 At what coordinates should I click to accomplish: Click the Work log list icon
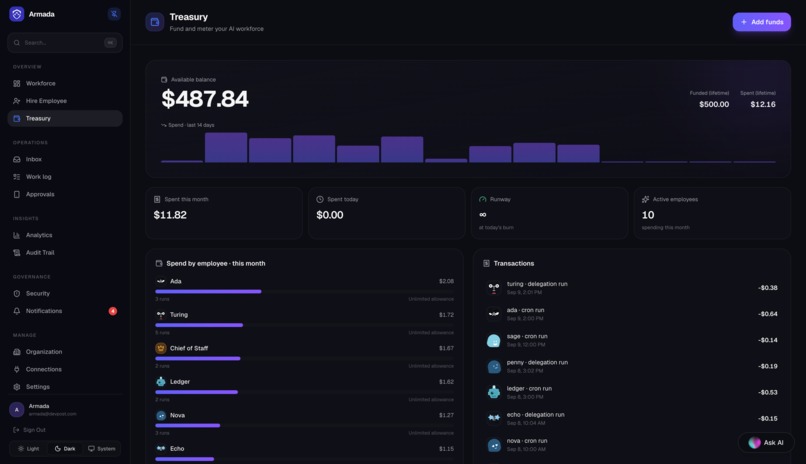(16, 177)
